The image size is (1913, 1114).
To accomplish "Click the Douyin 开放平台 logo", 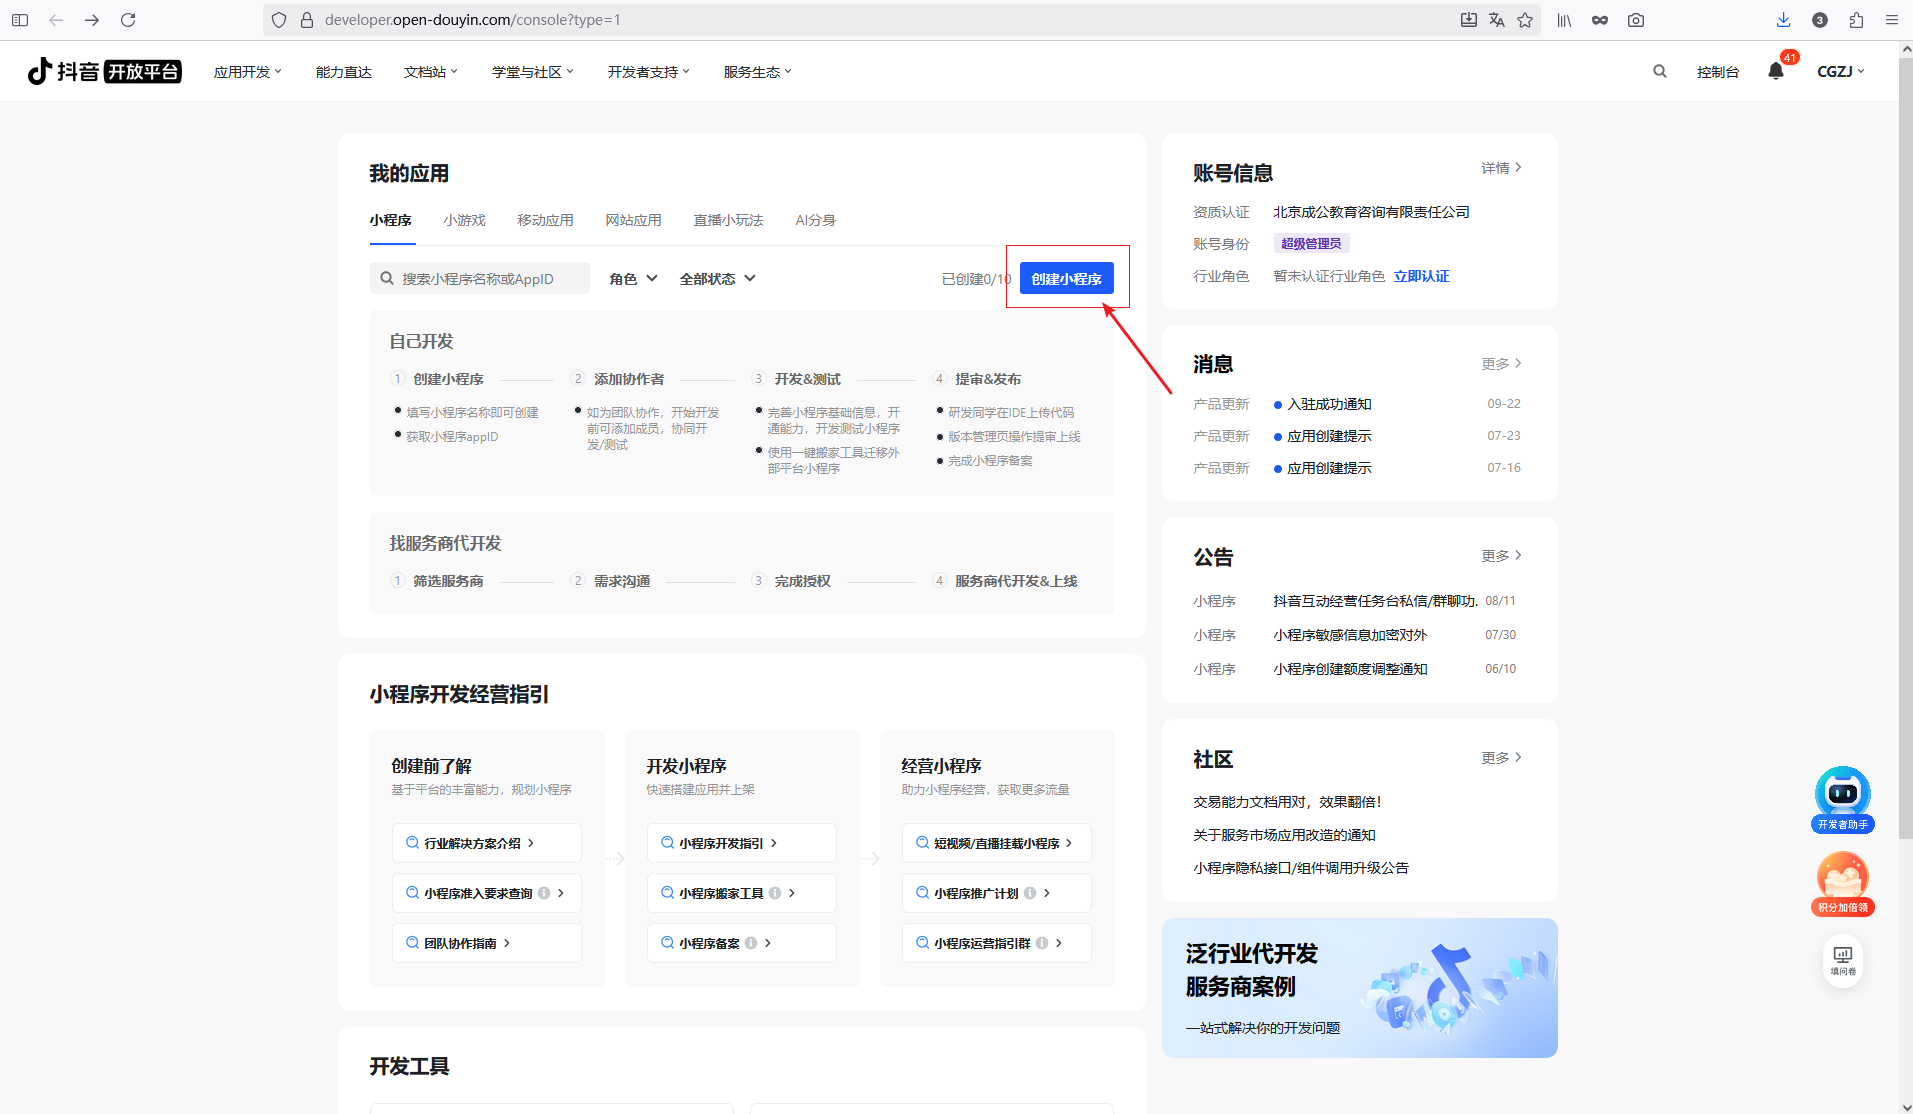I will pyautogui.click(x=103, y=71).
